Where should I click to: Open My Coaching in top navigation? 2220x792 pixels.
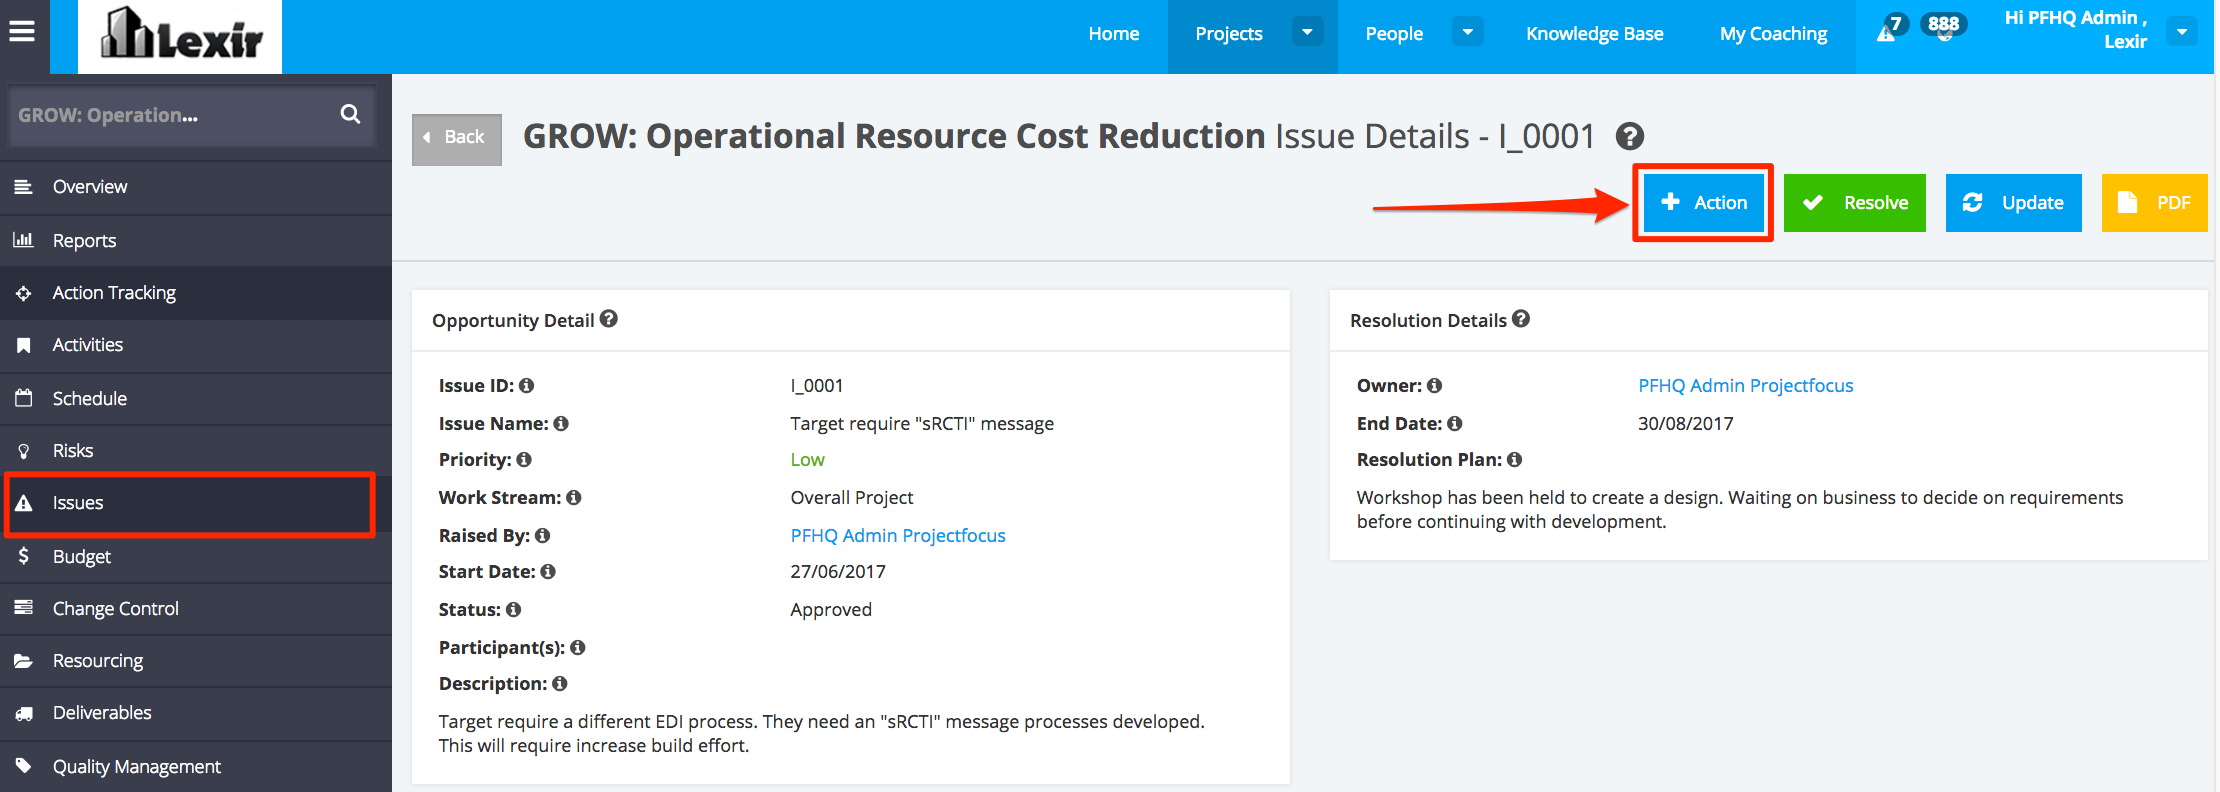click(x=1774, y=33)
